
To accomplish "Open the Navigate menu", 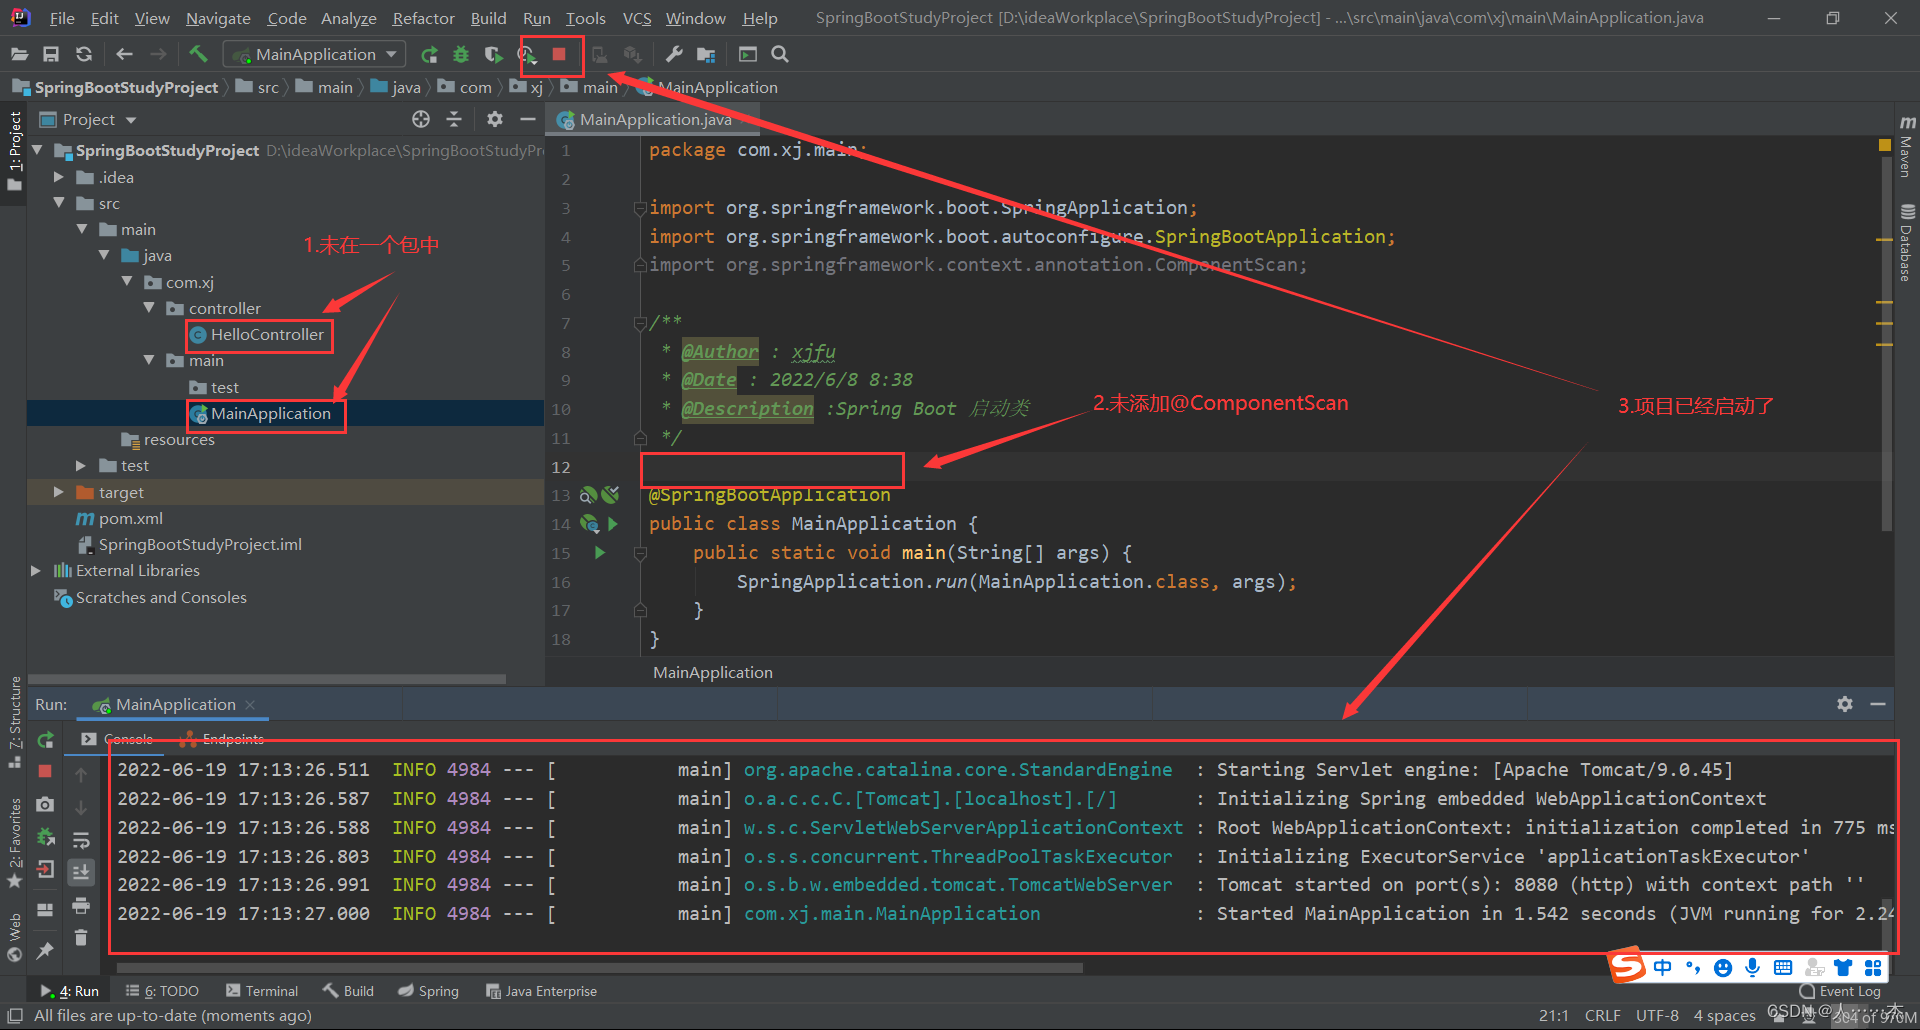I will (218, 18).
